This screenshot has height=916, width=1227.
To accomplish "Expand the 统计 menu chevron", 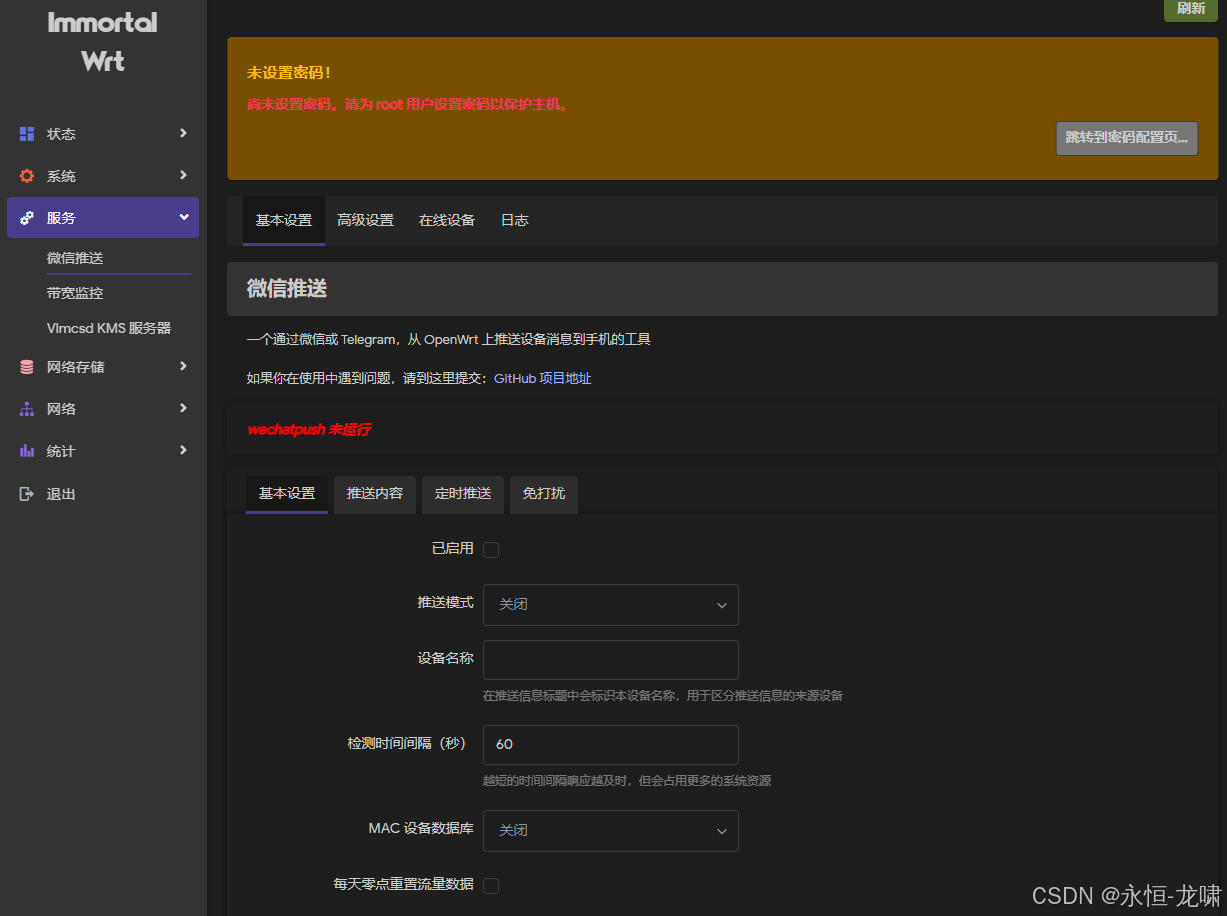I will pyautogui.click(x=183, y=450).
